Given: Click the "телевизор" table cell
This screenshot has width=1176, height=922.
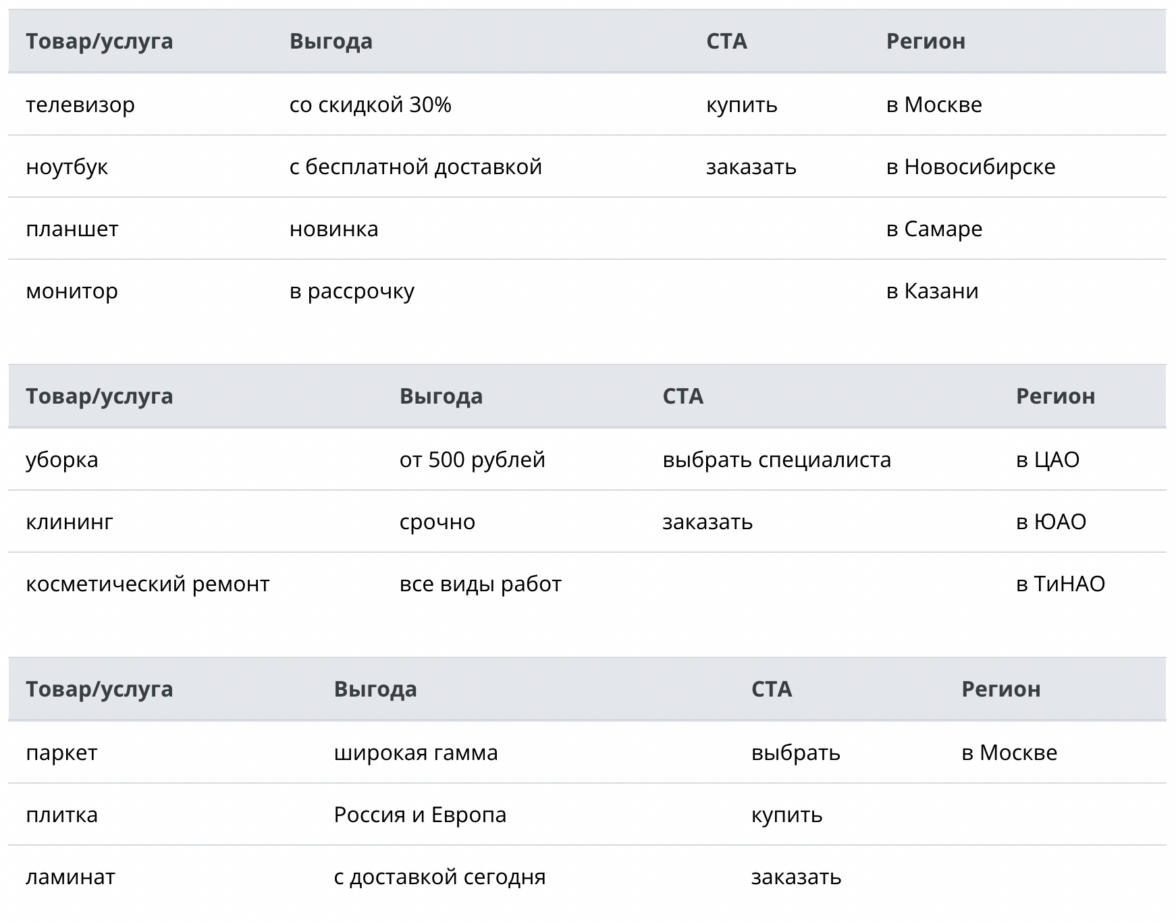Looking at the screenshot, I should (x=80, y=105).
